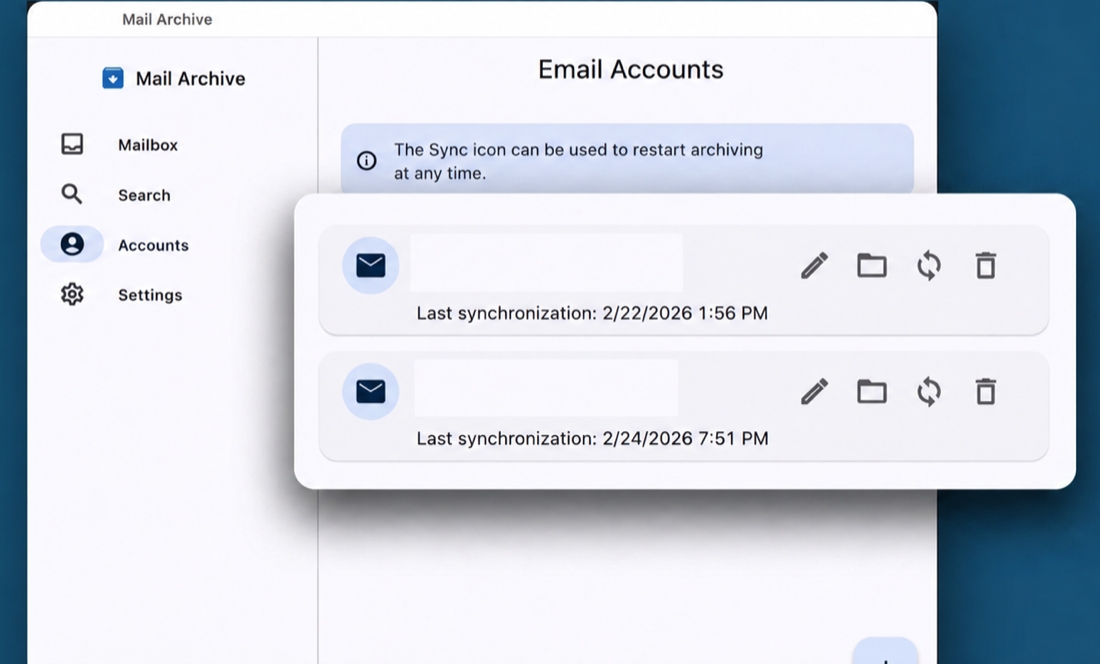Screen dimensions: 1100x664
Task: Click the Mail Archive window title
Action: pyautogui.click(x=167, y=20)
